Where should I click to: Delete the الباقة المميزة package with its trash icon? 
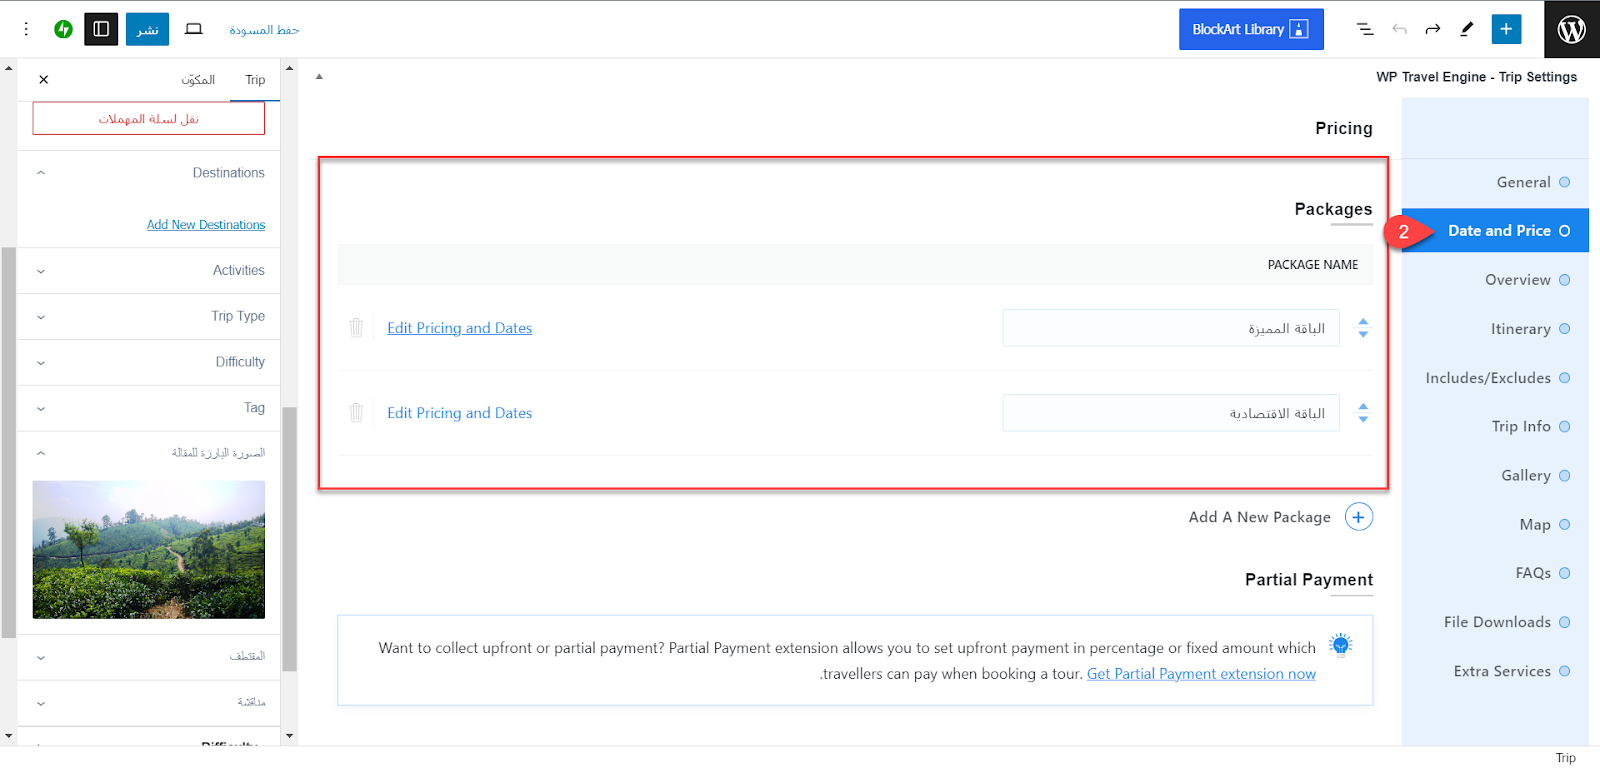pyautogui.click(x=356, y=328)
